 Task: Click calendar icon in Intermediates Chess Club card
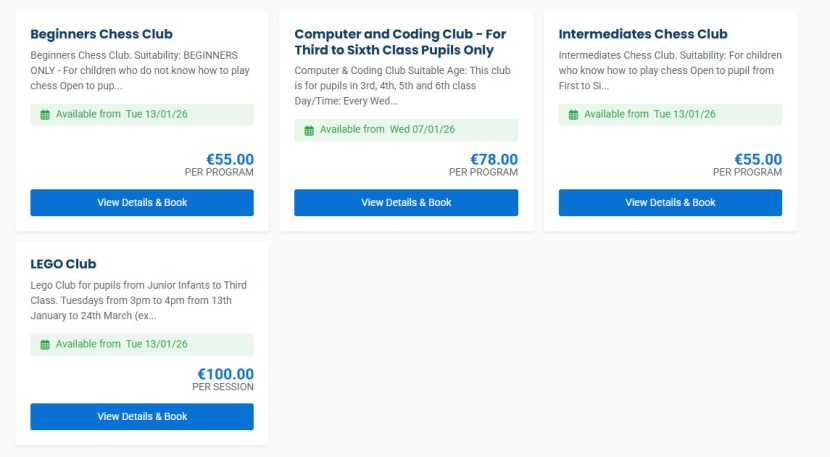point(573,115)
